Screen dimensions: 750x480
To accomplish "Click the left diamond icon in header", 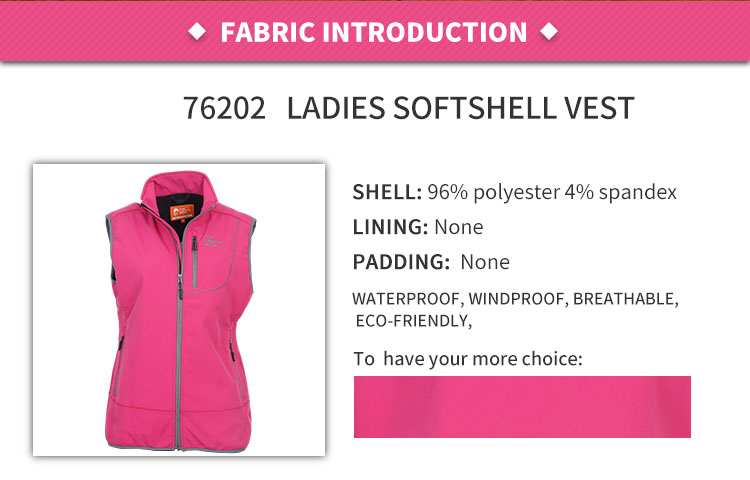I will pos(196,32).
